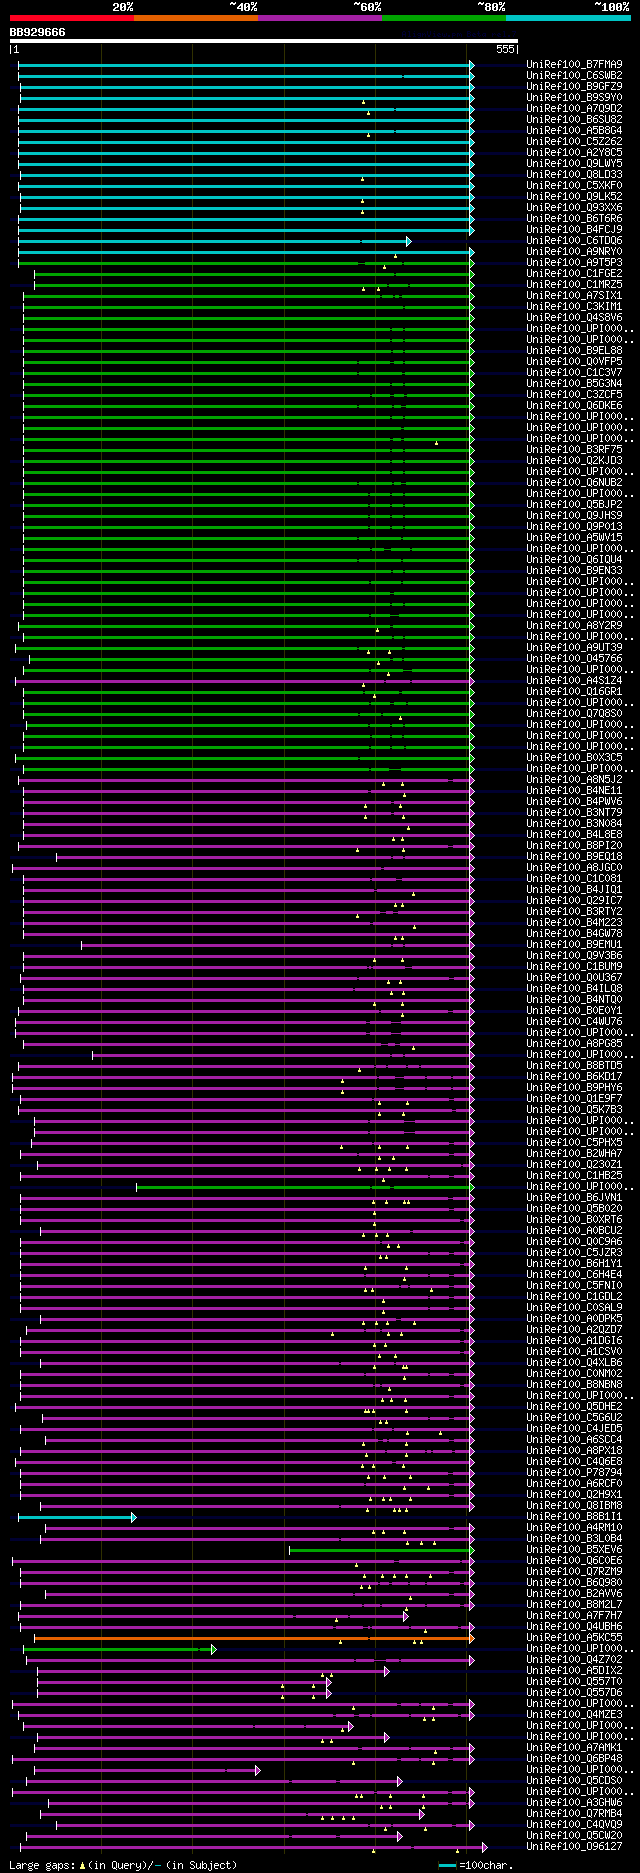Image resolution: width=640 pixels, height=1873 pixels.
Task: Select label UniRef100_A9NRY0
Action: tap(574, 252)
